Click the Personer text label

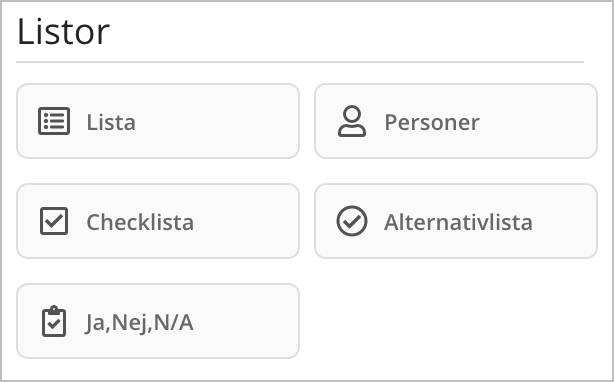pyautogui.click(x=432, y=122)
